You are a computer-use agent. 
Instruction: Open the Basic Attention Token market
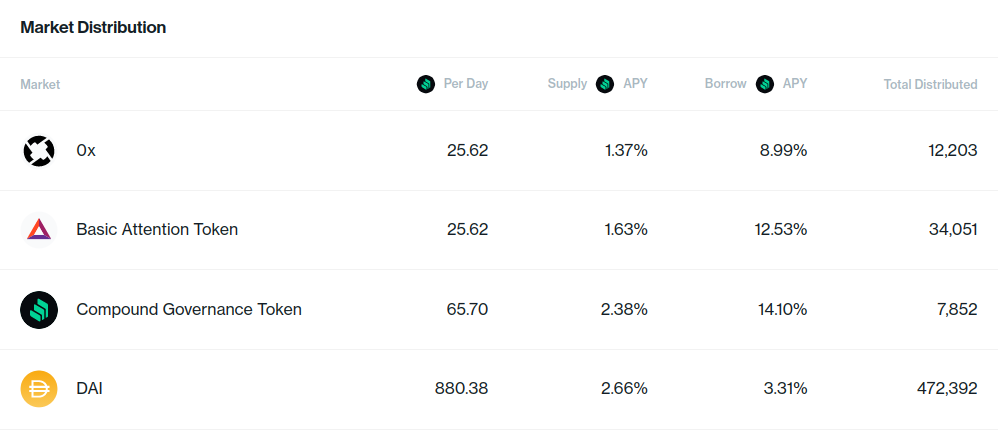157,230
